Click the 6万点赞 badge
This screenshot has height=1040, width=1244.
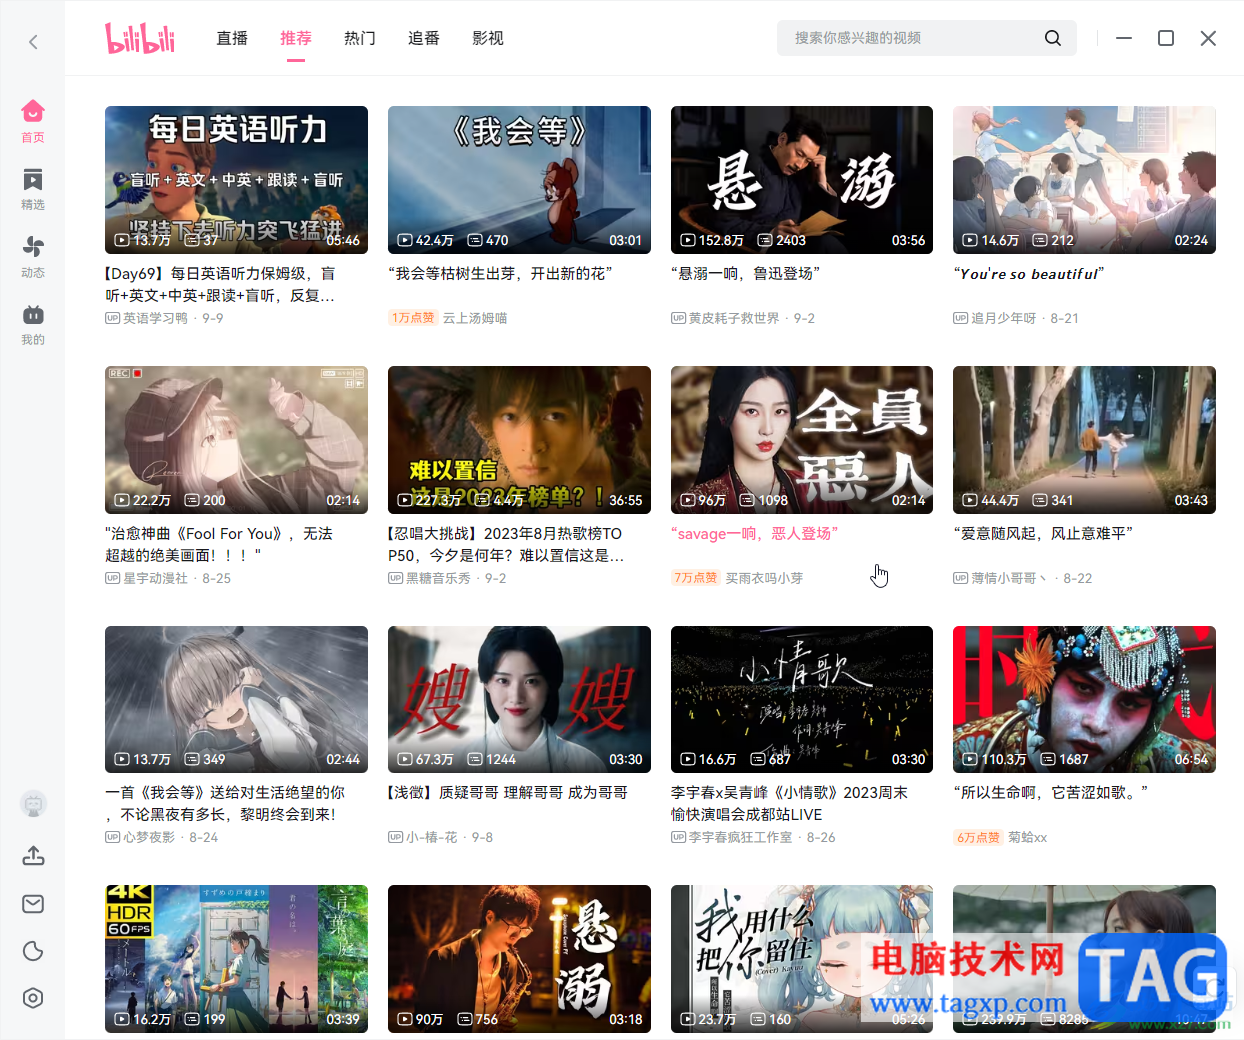(978, 837)
